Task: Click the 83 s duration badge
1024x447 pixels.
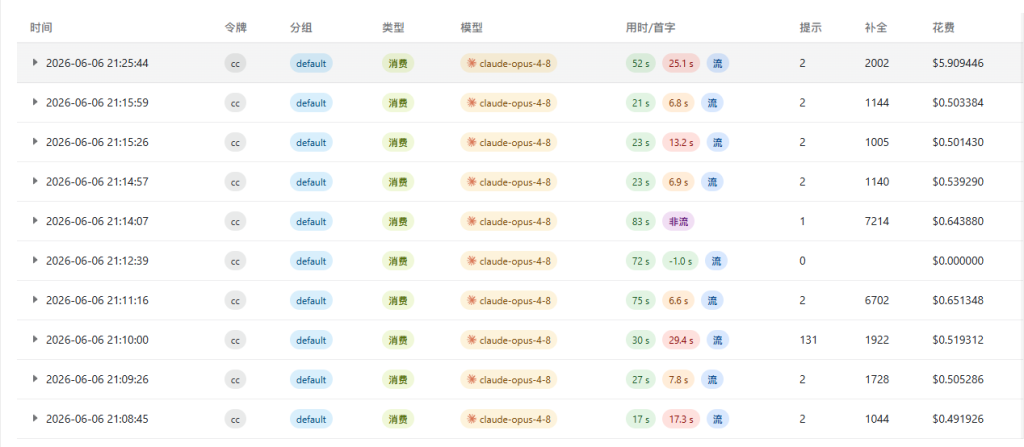Action: tap(641, 222)
